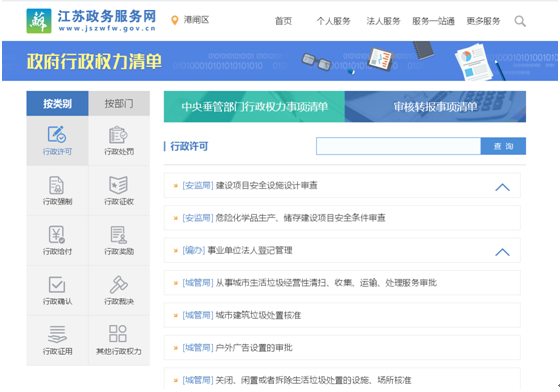Open the 更多服务 menu item
The image size is (560, 392).
(483, 21)
